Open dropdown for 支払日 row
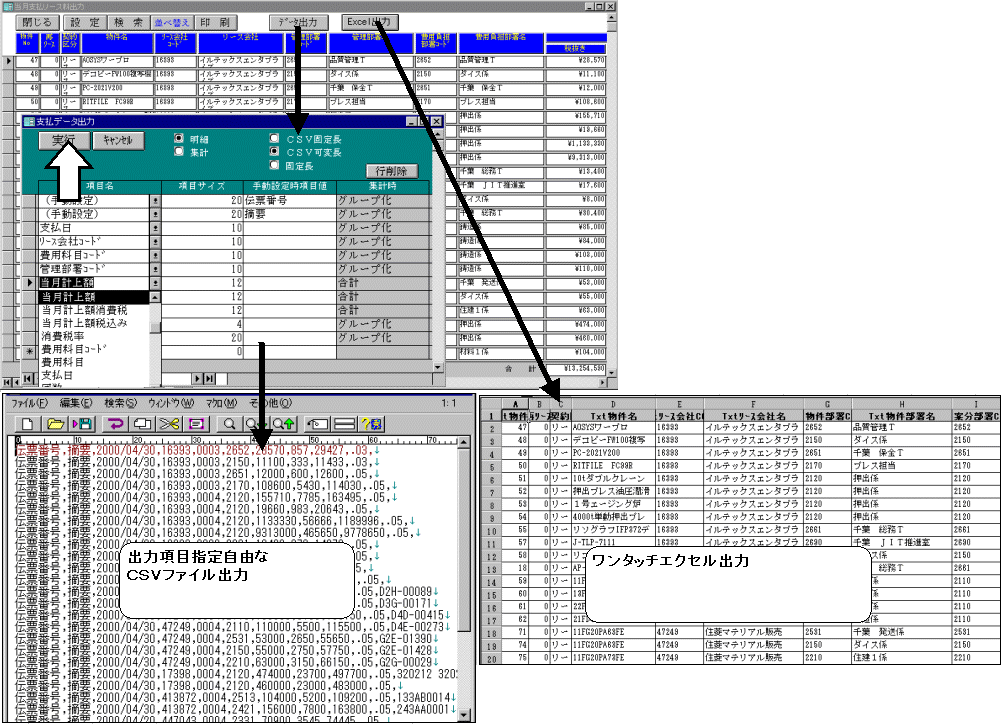 (x=155, y=228)
